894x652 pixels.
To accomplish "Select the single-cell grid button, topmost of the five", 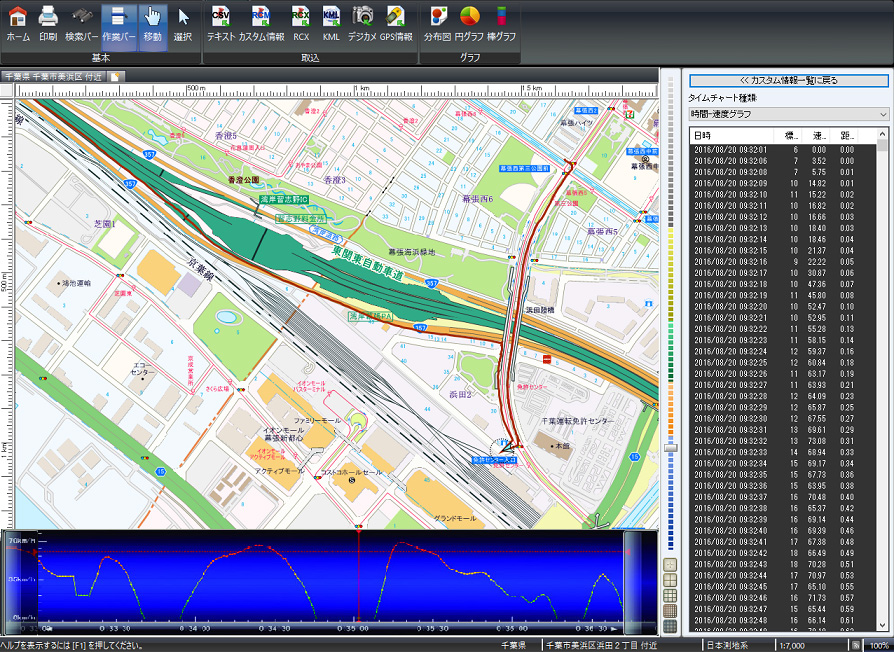I will tap(670, 565).
